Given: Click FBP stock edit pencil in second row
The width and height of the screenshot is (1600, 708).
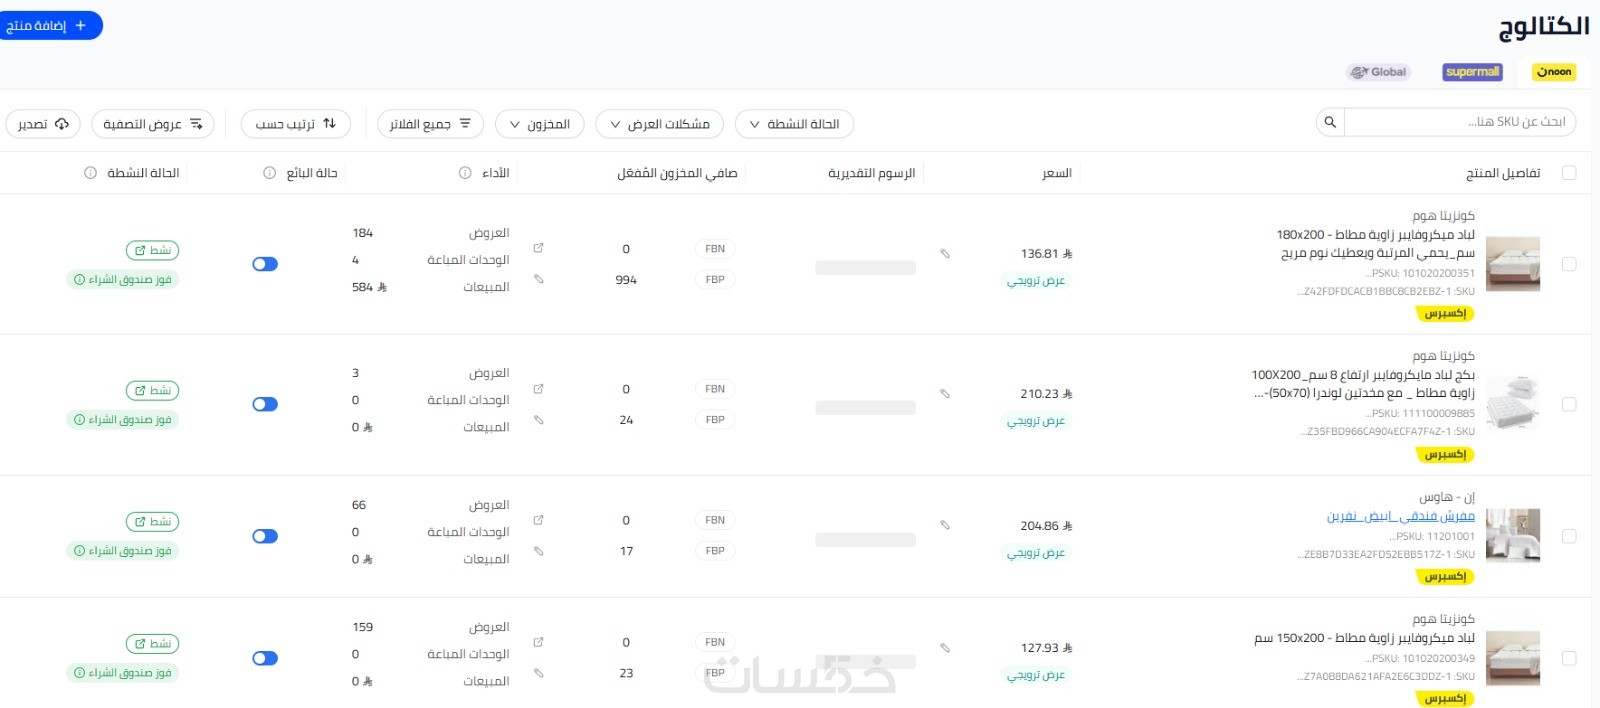Looking at the screenshot, I should click(538, 420).
